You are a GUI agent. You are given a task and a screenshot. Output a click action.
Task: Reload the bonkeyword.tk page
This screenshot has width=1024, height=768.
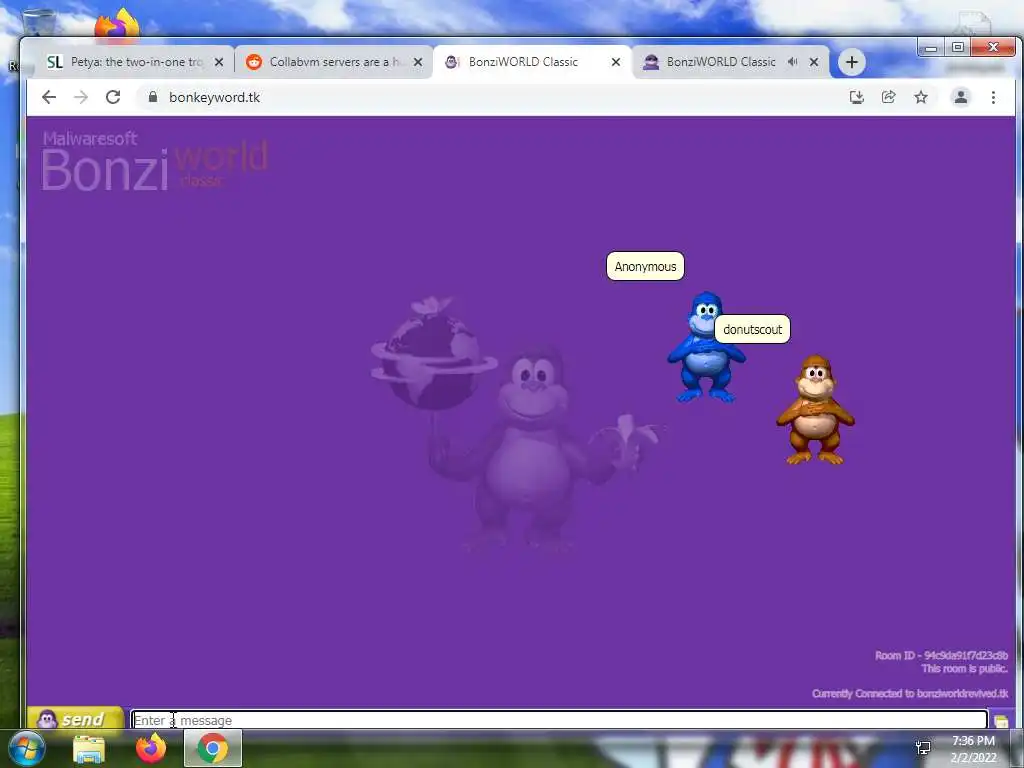point(113,97)
